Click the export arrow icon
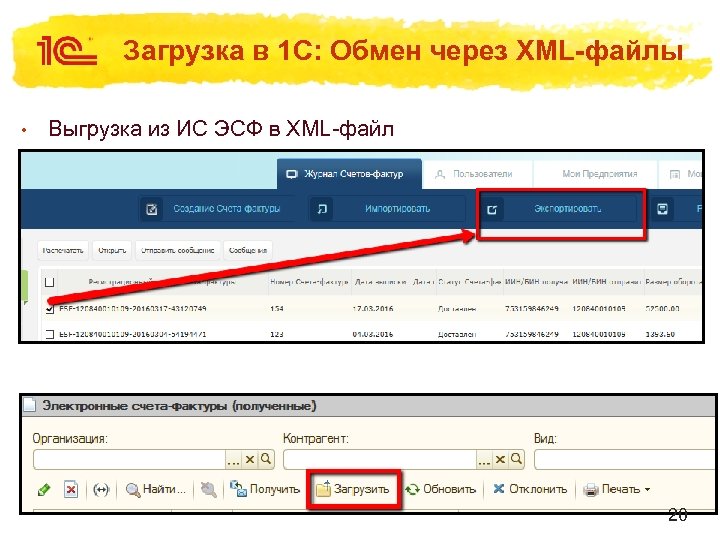 (x=492, y=210)
